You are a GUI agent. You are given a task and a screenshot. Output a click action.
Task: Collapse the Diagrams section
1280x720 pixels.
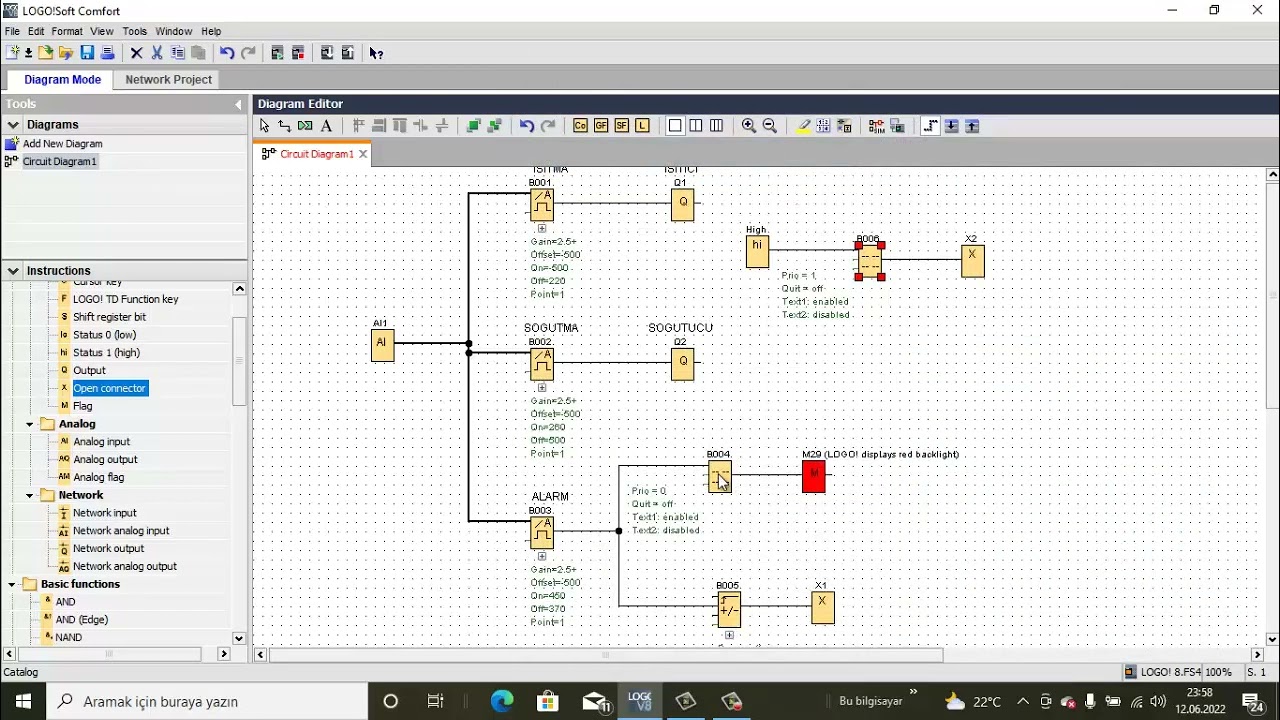click(13, 125)
